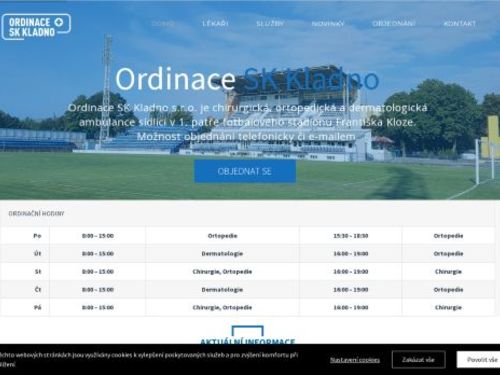
Task: Click Chirurgie, Ortopedie in the St row
Action: [222, 272]
